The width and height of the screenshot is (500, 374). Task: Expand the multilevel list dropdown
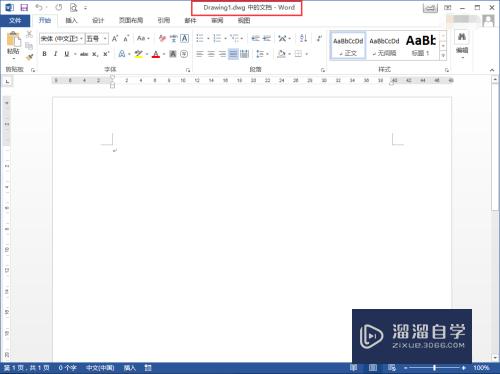(x=242, y=39)
